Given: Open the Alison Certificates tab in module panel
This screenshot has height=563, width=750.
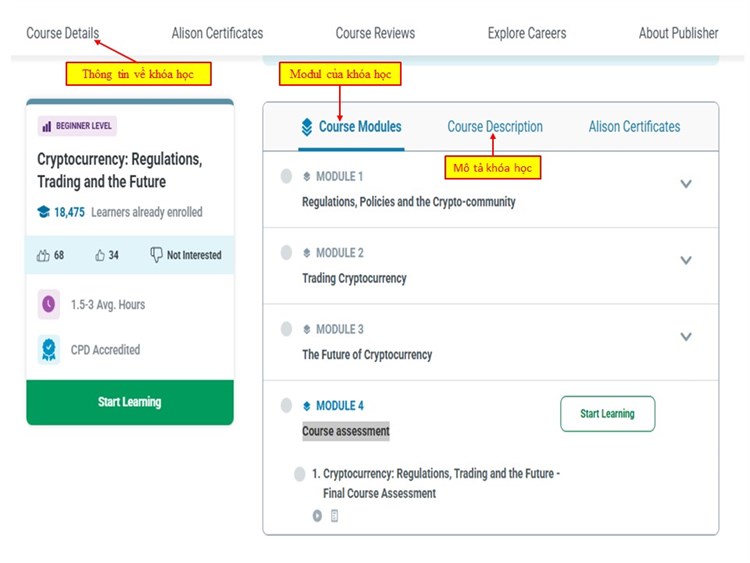Looking at the screenshot, I should click(634, 127).
